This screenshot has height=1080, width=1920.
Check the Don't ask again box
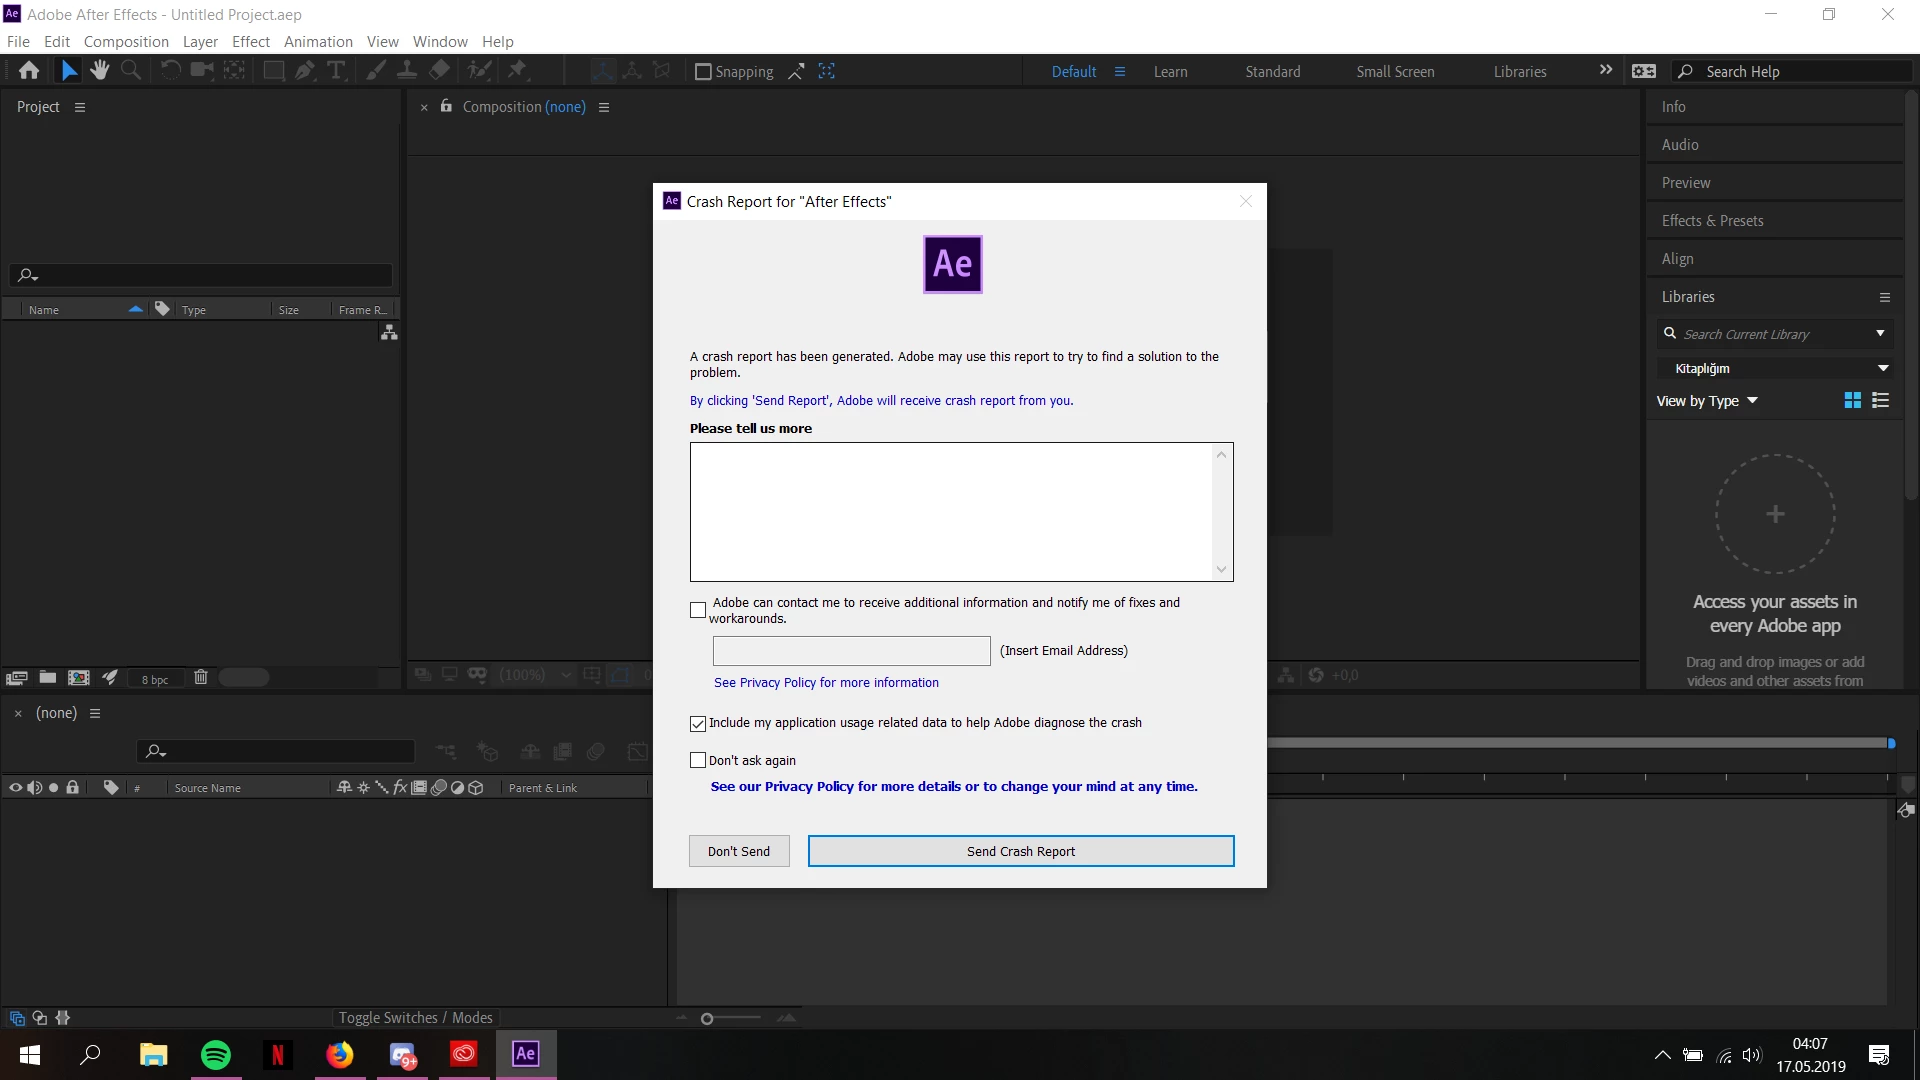[698, 761]
